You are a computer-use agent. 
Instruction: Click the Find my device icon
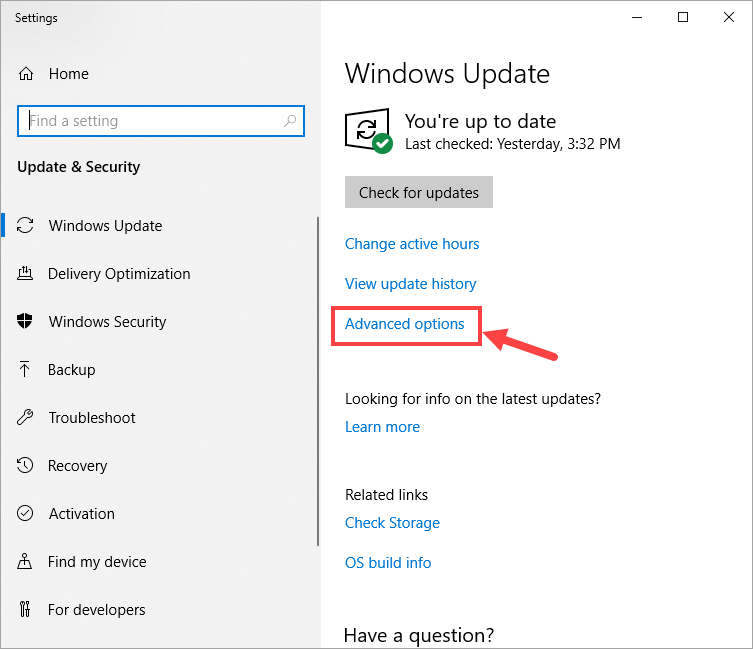pyautogui.click(x=27, y=562)
